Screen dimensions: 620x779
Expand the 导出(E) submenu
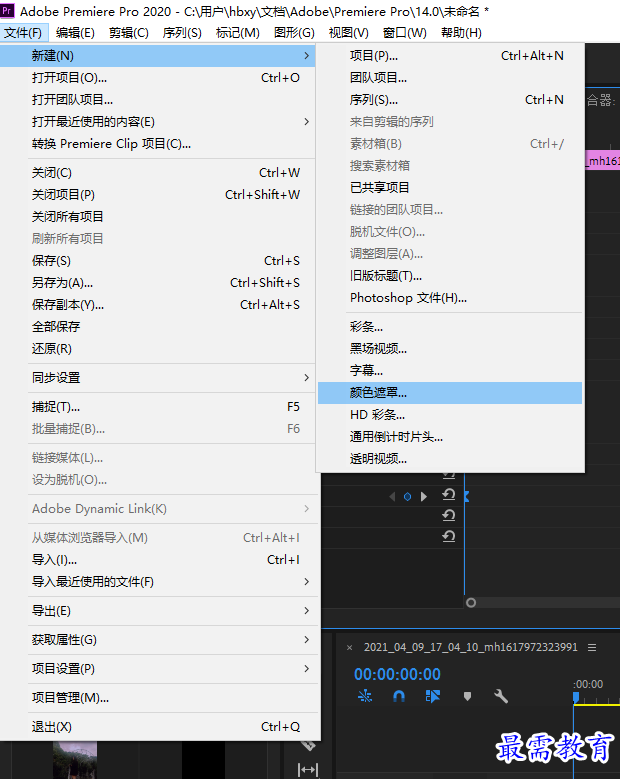tap(307, 611)
